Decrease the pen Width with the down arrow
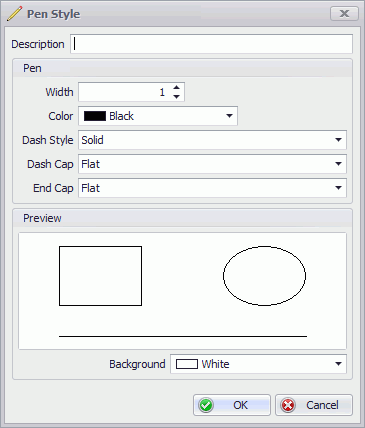Image resolution: width=365 pixels, height=428 pixels. click(x=177, y=97)
